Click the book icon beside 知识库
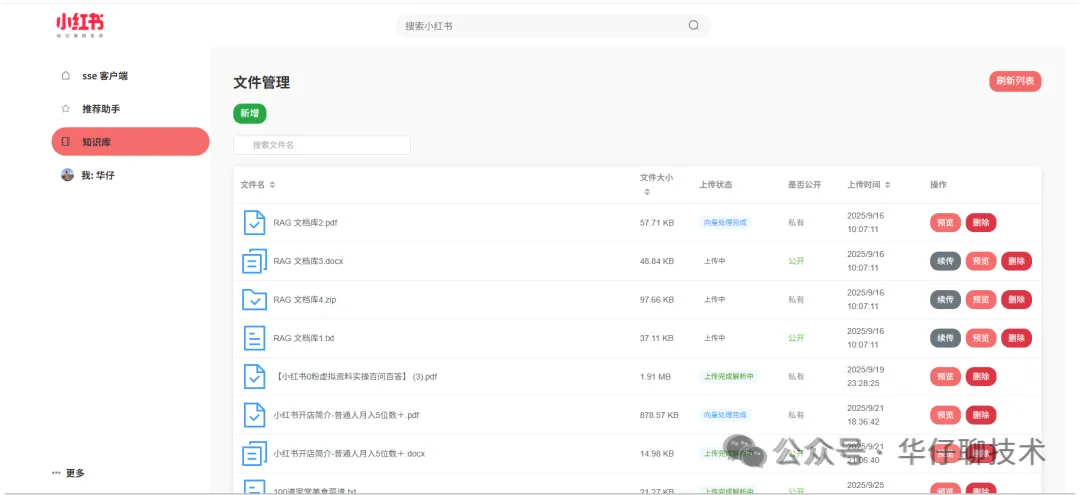The width and height of the screenshot is (1080, 495). 66,142
